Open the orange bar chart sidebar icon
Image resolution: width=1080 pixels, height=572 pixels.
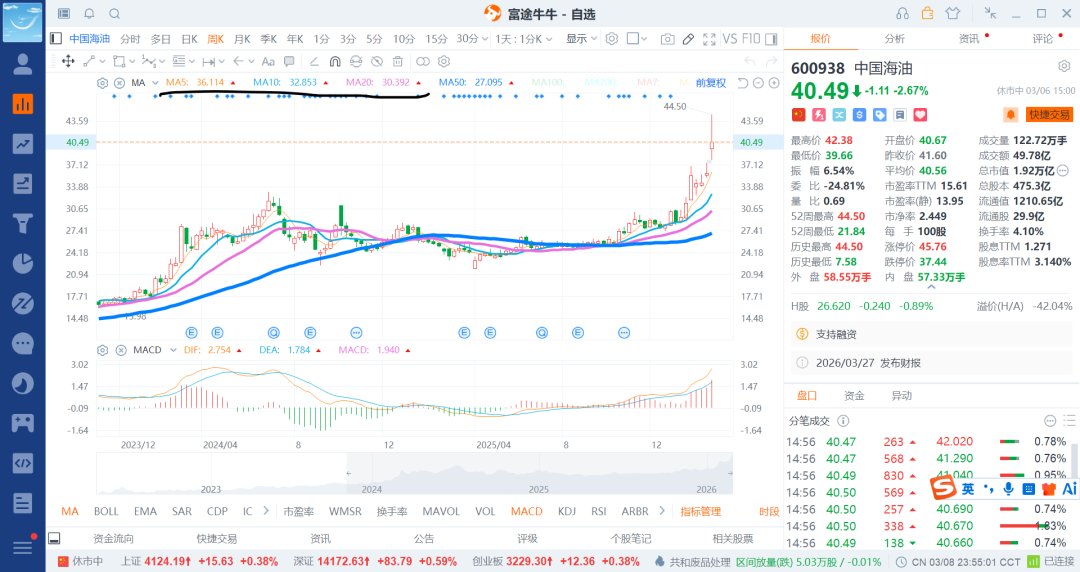(x=23, y=104)
